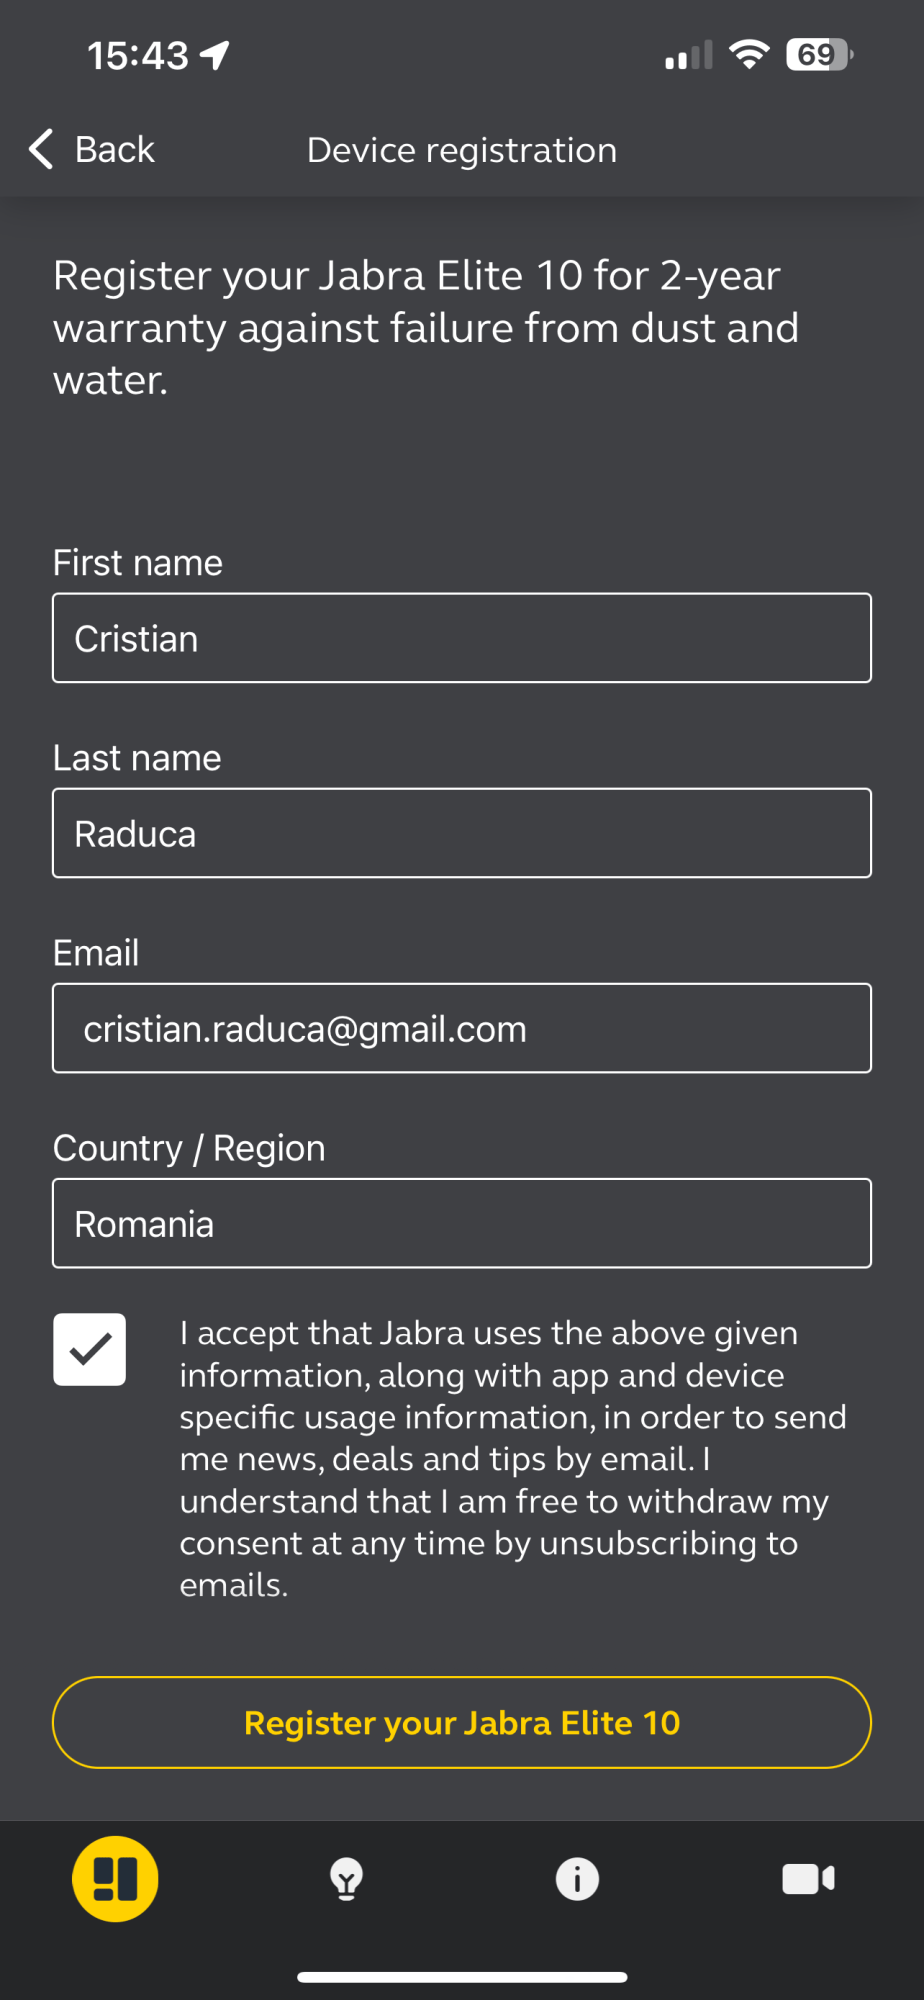Viewport: 924px width, 2000px height.
Task: Tap the Back text button
Action: [x=114, y=150]
